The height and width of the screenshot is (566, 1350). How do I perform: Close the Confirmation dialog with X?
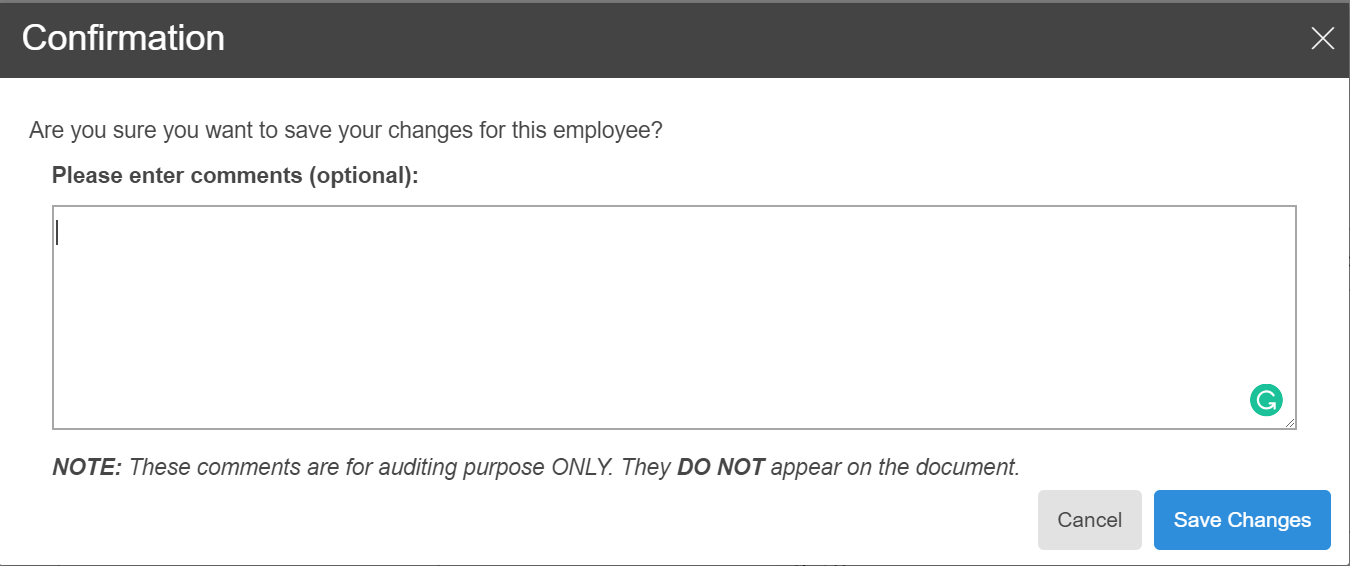point(1322,39)
